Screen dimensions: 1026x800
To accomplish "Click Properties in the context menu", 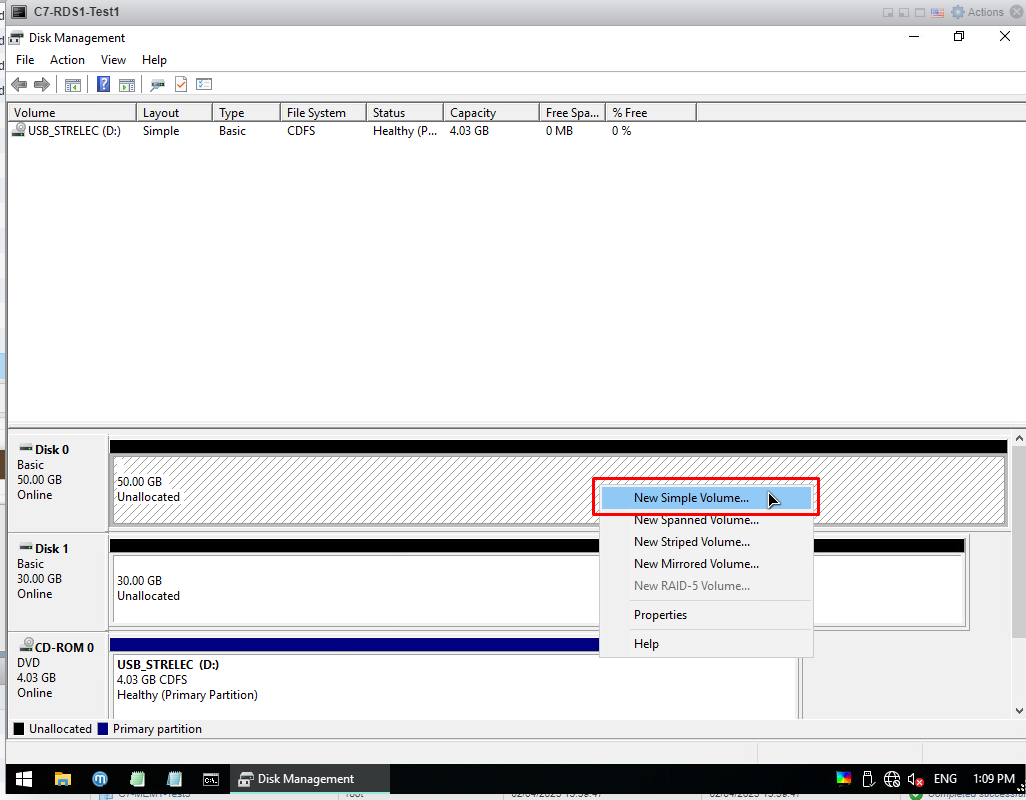I will point(660,615).
